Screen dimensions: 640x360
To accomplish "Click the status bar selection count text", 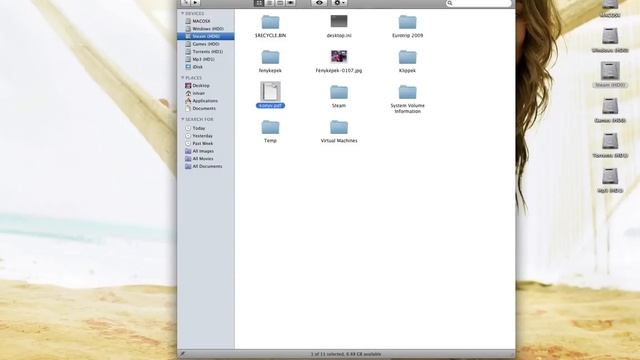I will [346, 354].
